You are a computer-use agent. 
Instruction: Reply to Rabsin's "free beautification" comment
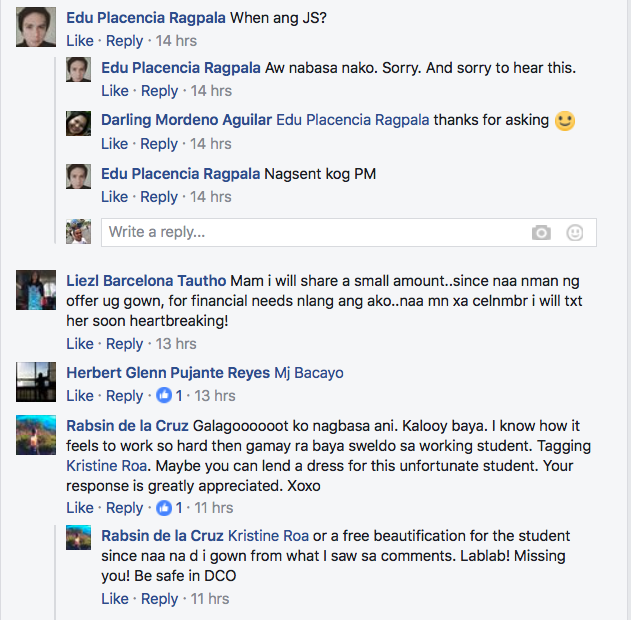tap(159, 599)
